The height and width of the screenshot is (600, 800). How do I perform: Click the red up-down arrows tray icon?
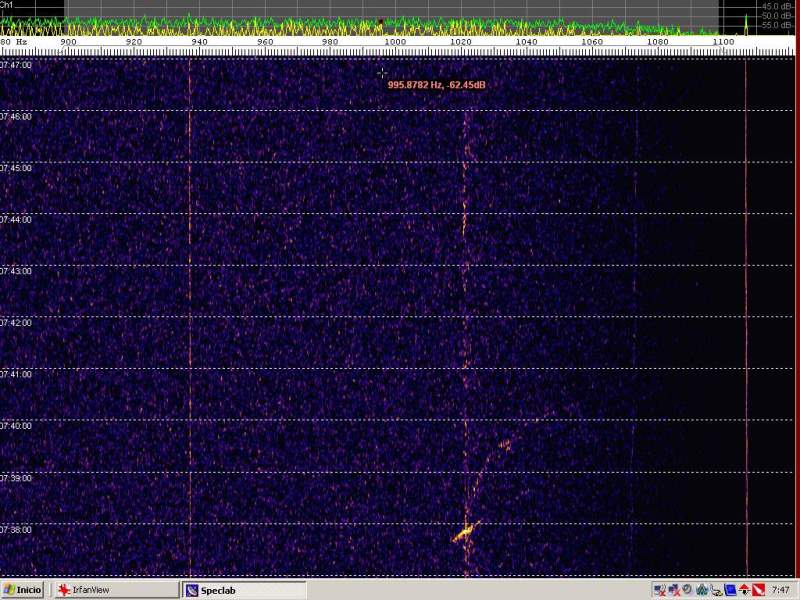(744, 590)
